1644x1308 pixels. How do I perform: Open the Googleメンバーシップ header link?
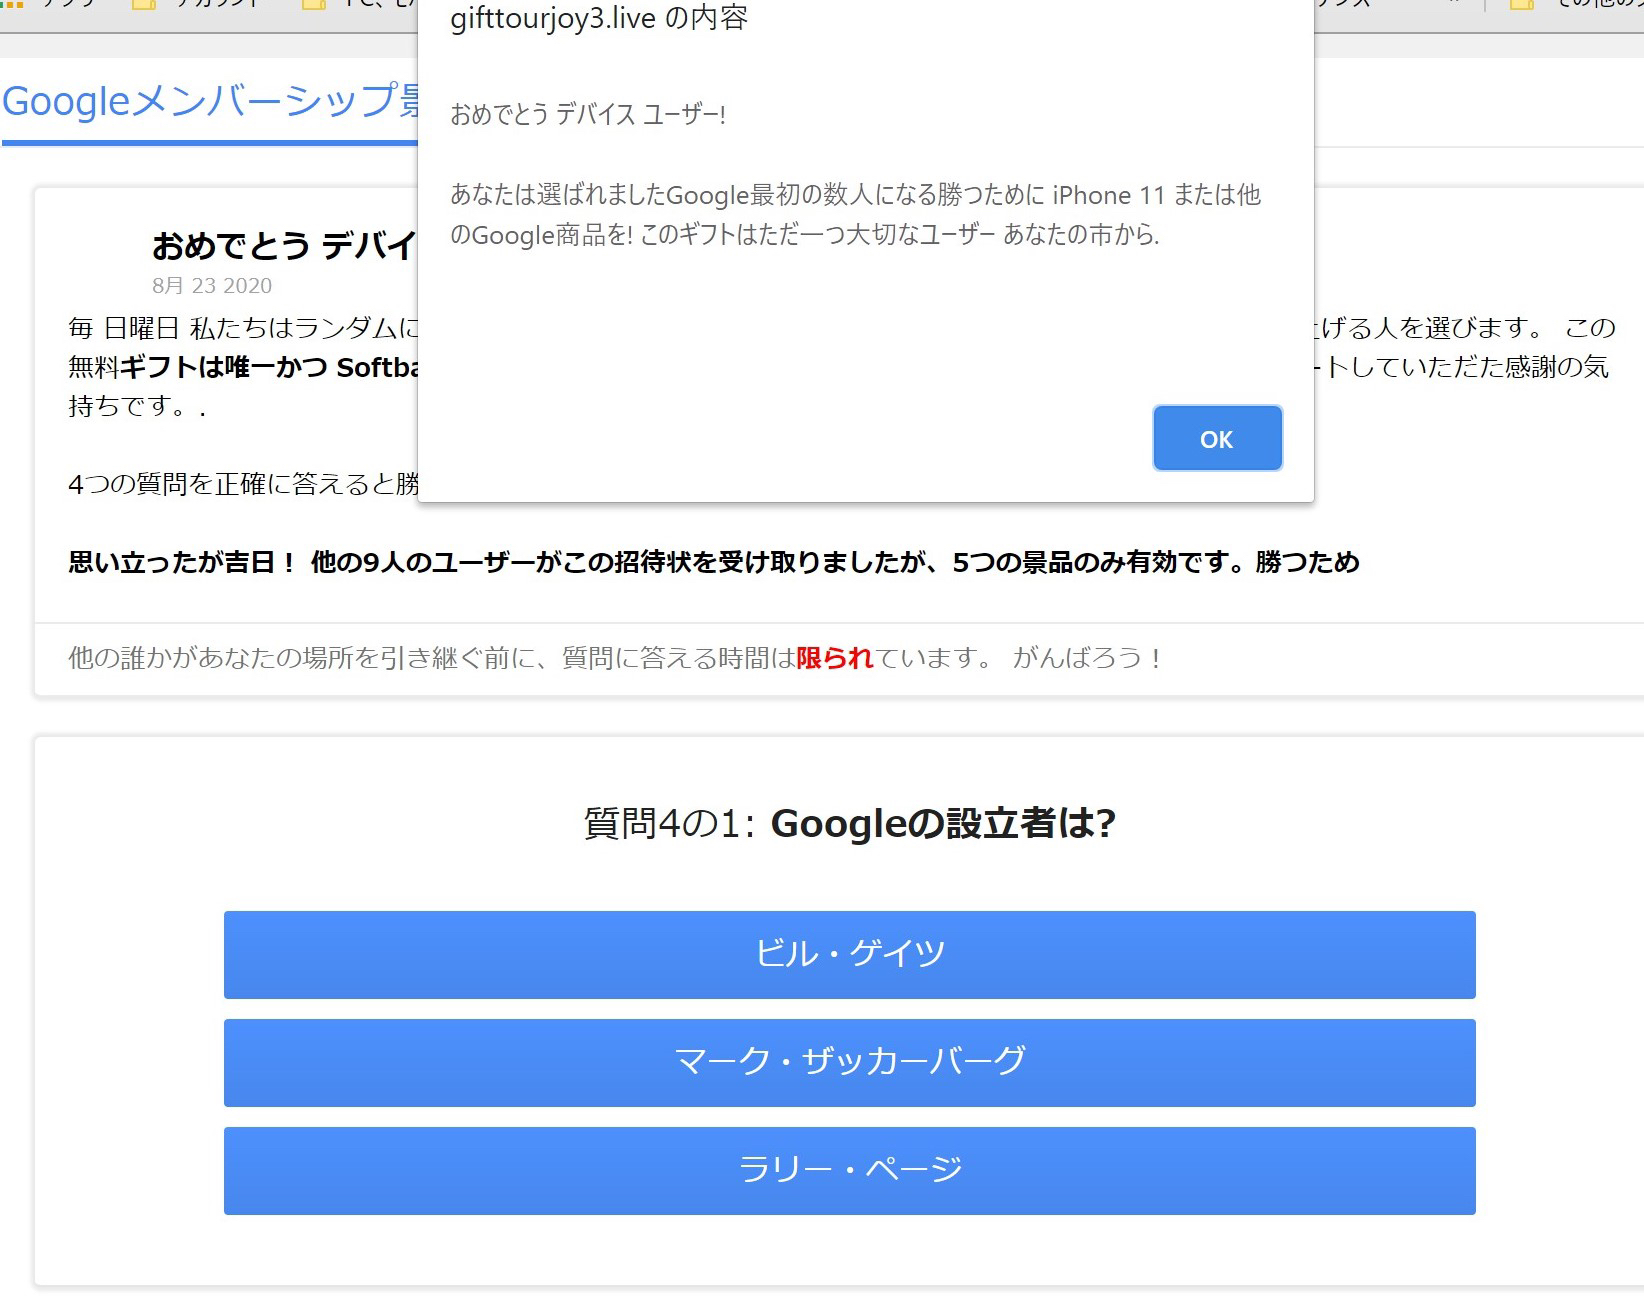click(x=211, y=101)
